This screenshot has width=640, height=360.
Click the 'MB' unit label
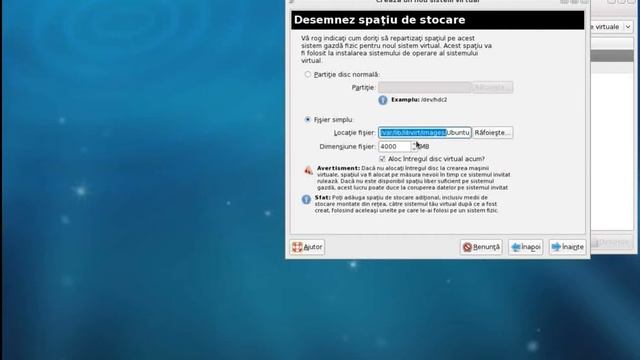(424, 147)
